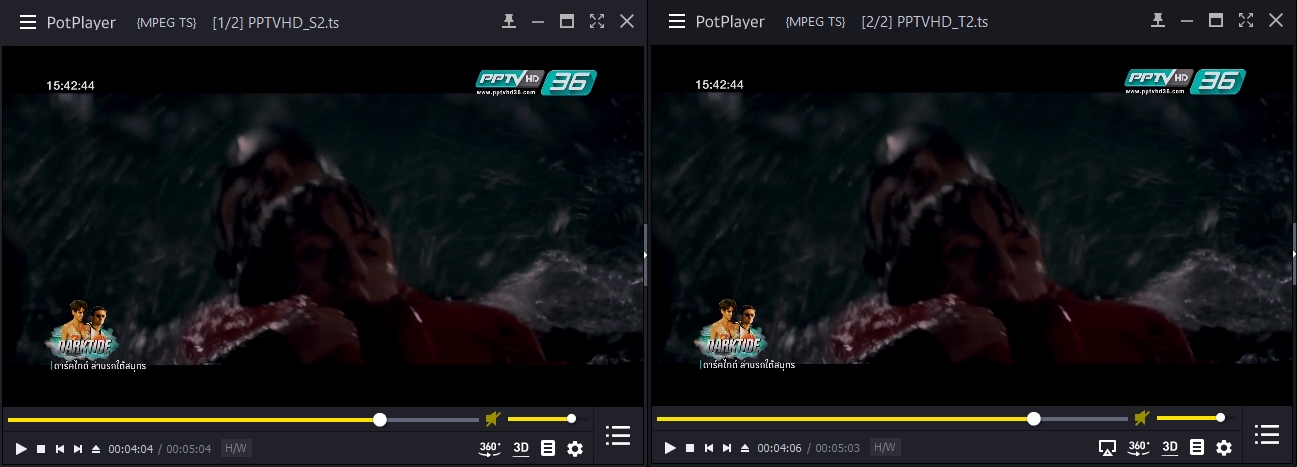
Task: Enable 360° video mode in right player
Action: (x=1139, y=448)
